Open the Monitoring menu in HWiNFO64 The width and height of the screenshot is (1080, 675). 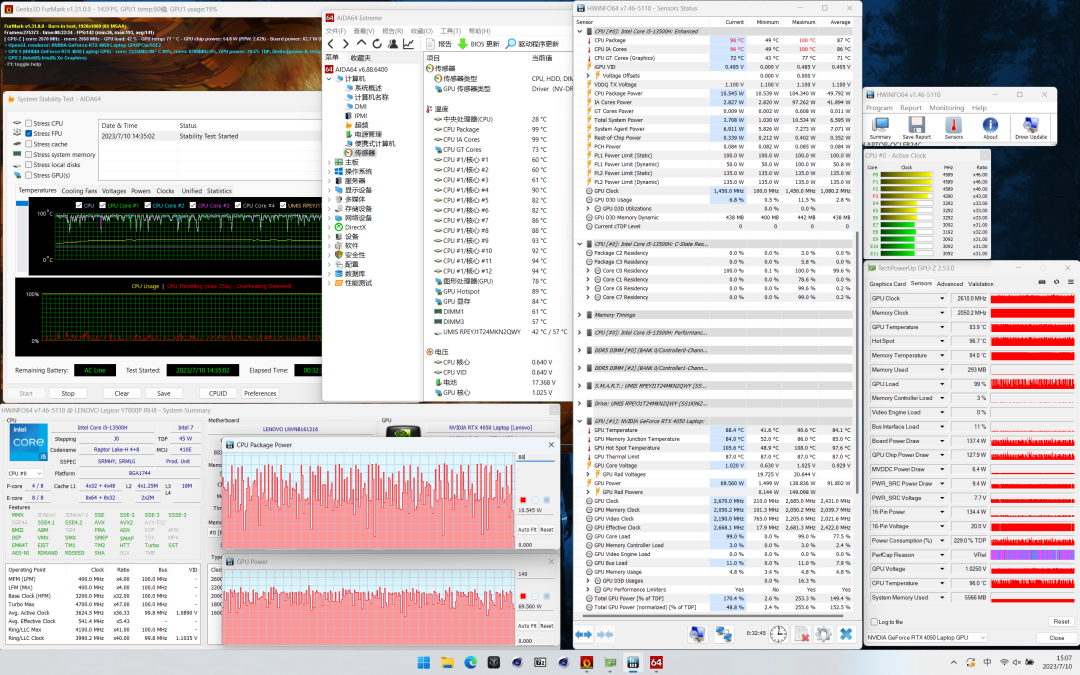946,107
